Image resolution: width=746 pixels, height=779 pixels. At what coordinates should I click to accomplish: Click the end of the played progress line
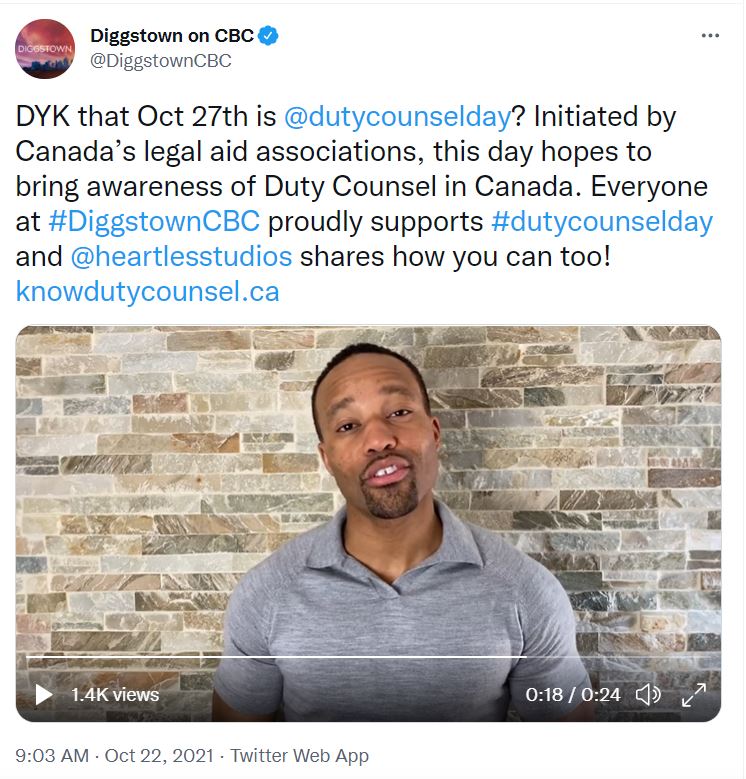[x=525, y=657]
